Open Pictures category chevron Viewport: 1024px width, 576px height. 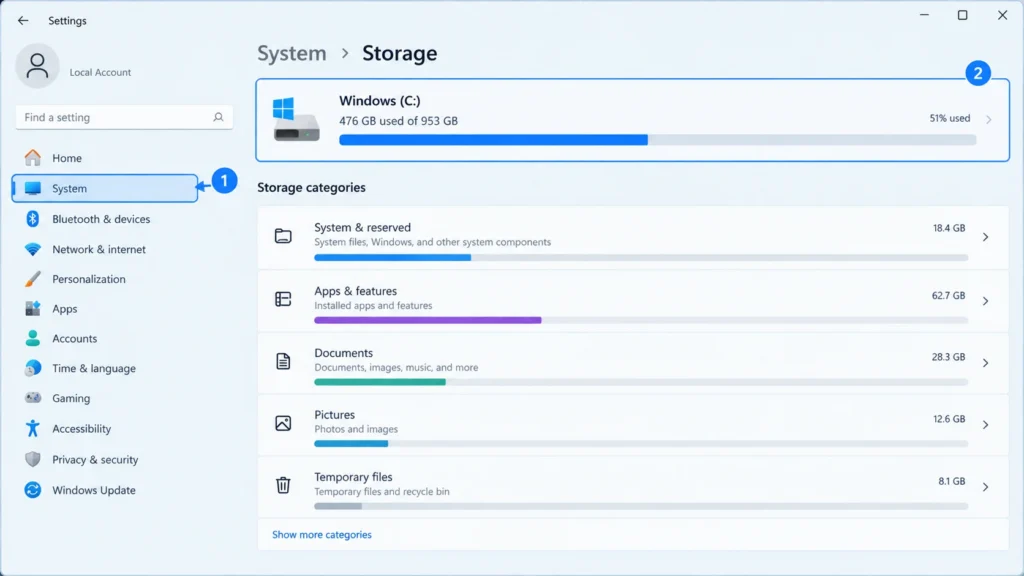tap(985, 424)
